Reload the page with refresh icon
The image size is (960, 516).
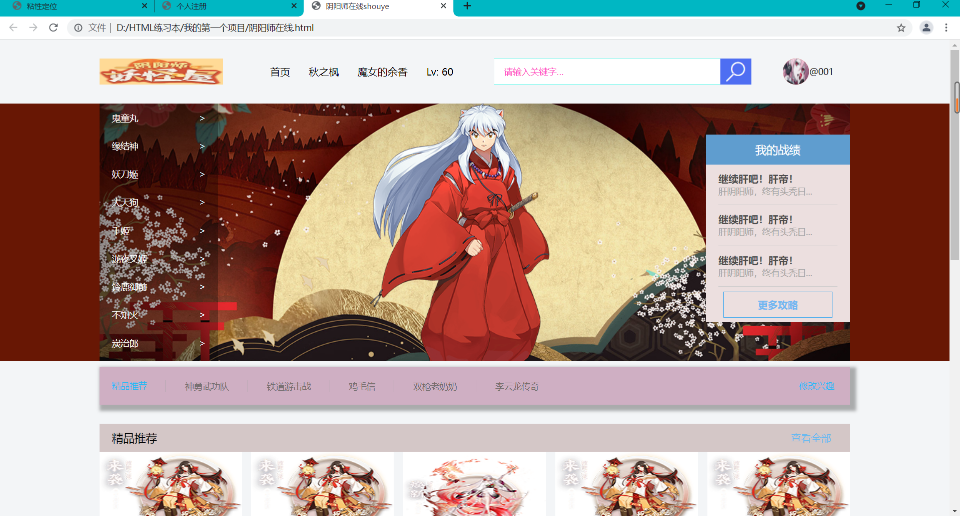click(x=53, y=28)
